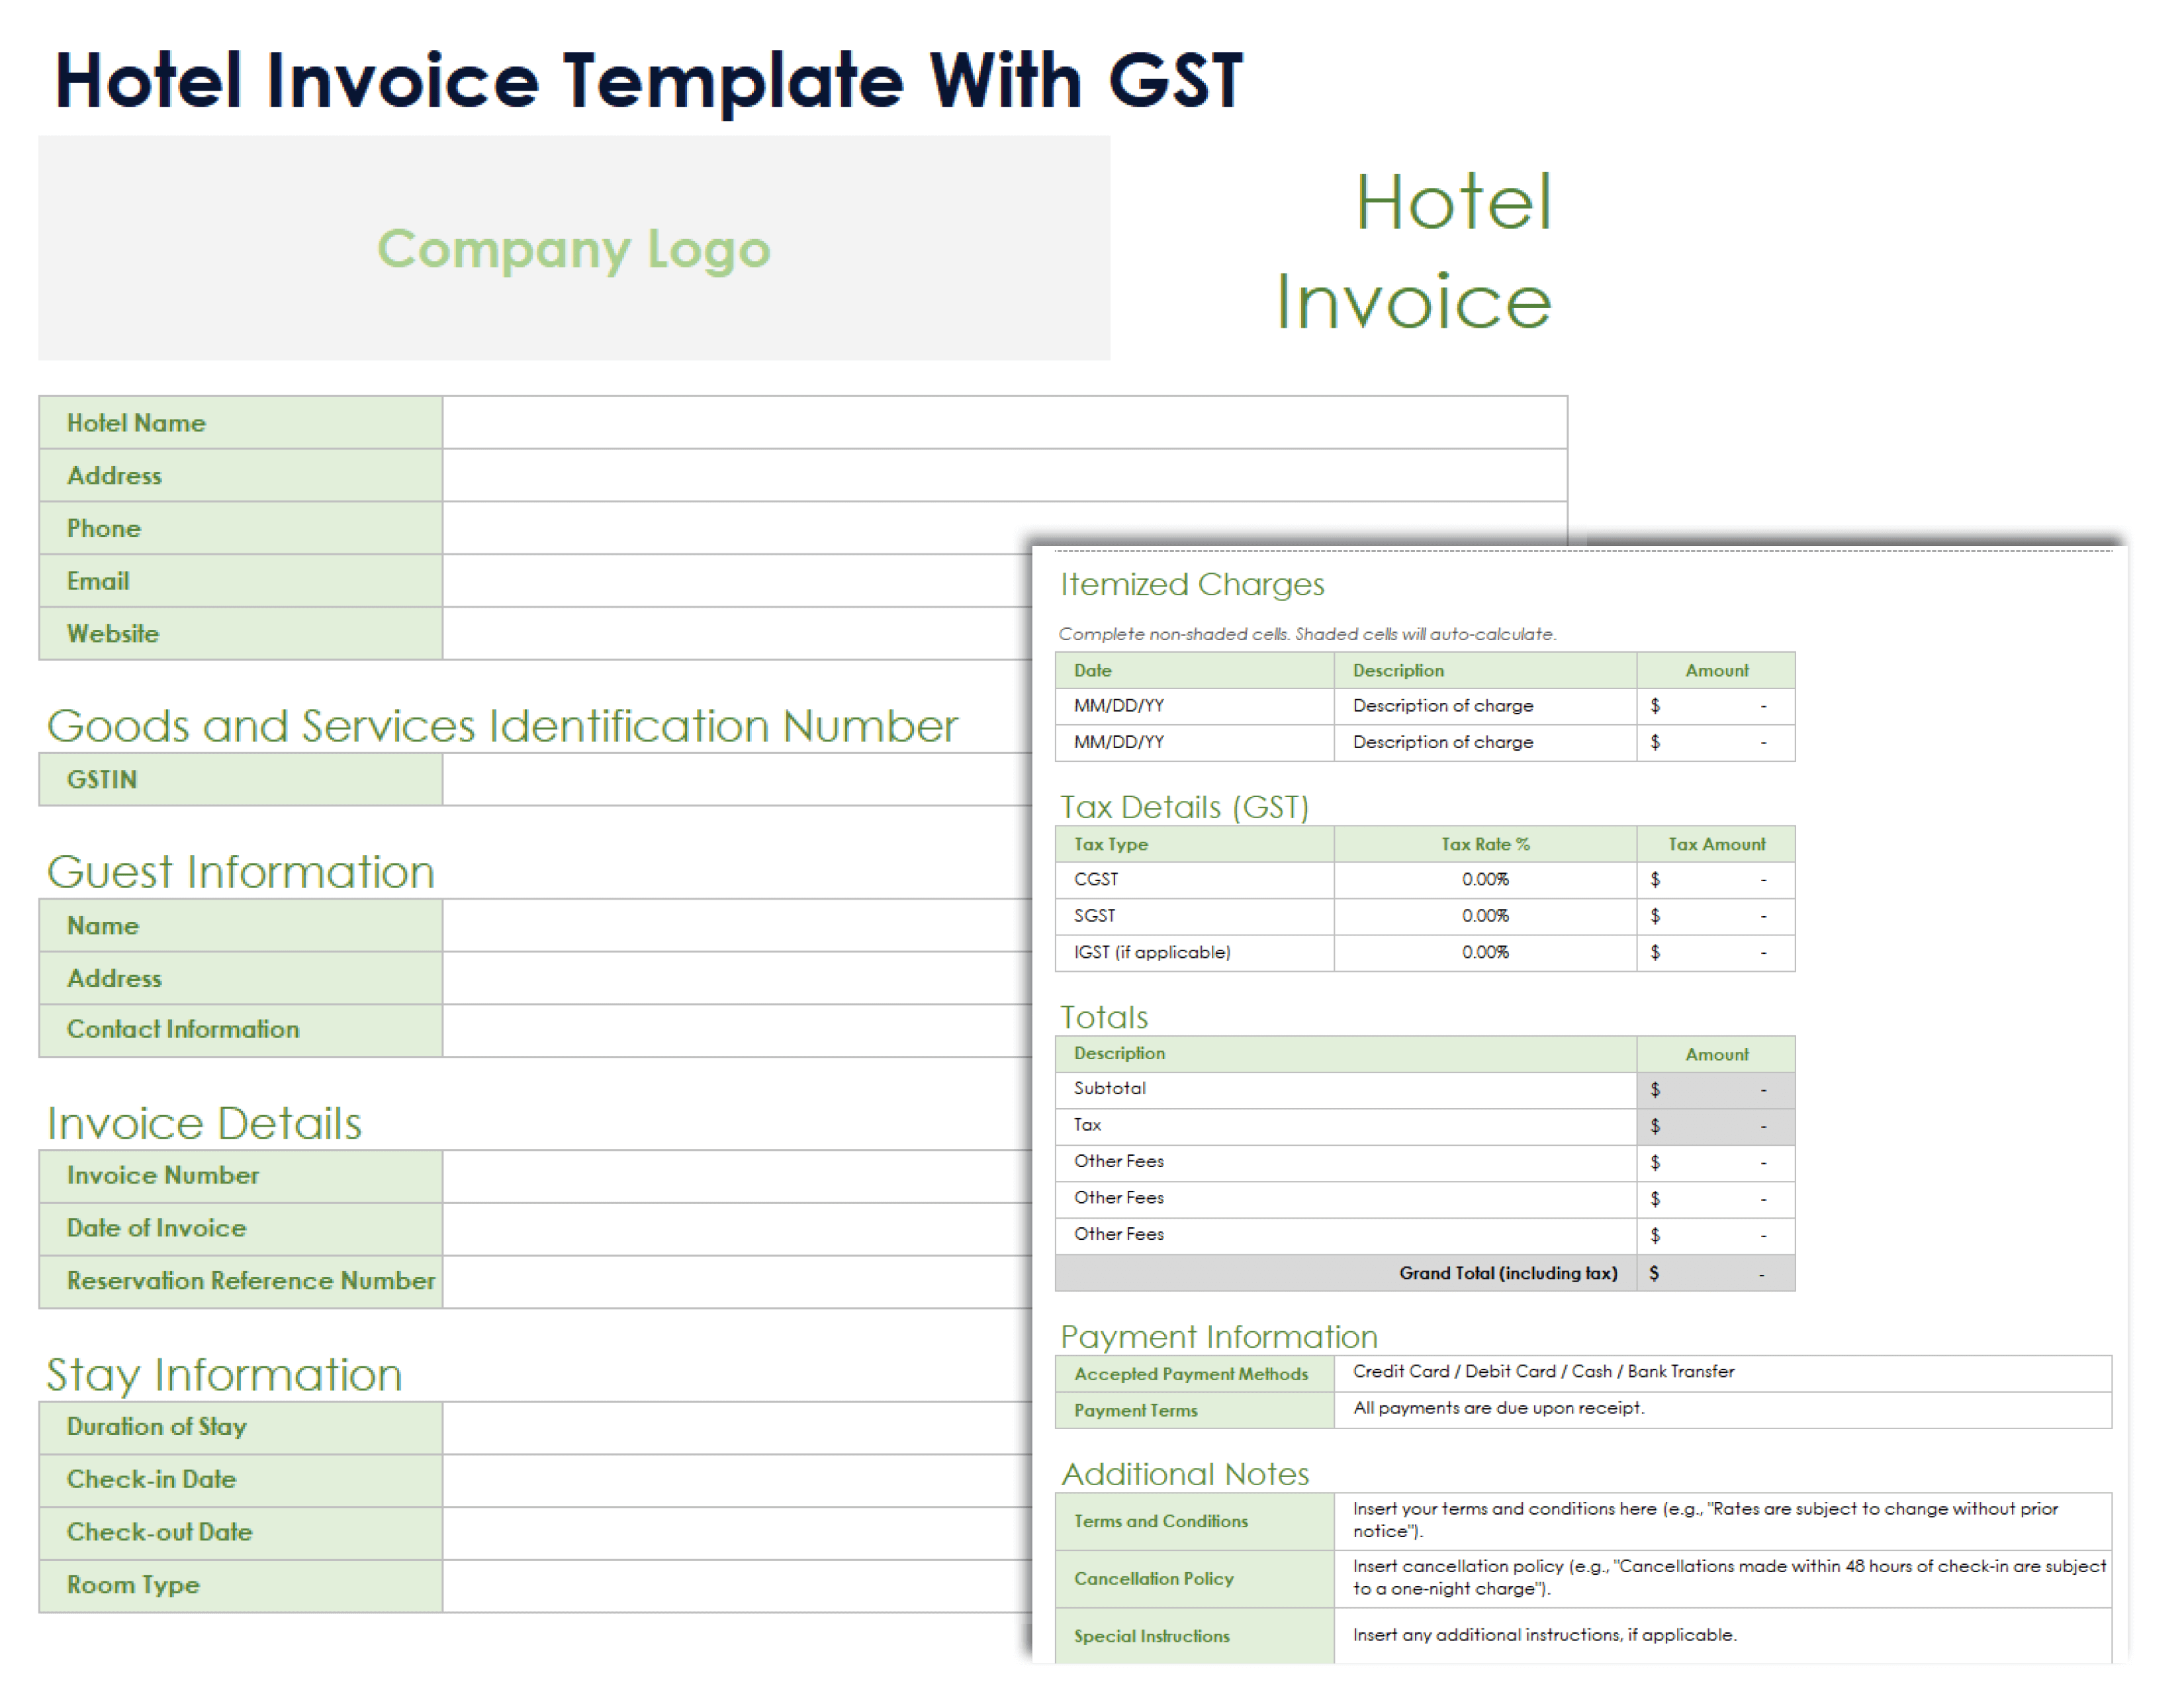The image size is (2184, 1688).
Task: Click the 'CGST' tax type cell
Action: coord(1195,880)
